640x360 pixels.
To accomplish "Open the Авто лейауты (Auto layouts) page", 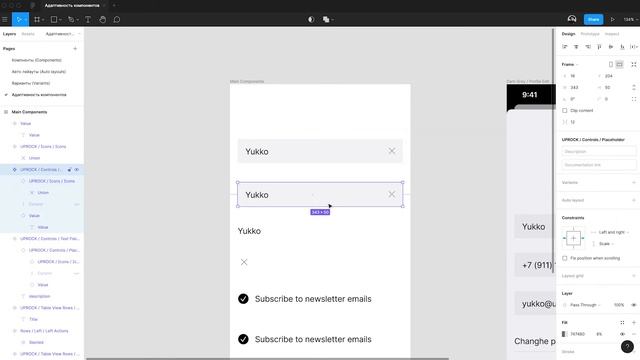I will [x=39, y=71].
